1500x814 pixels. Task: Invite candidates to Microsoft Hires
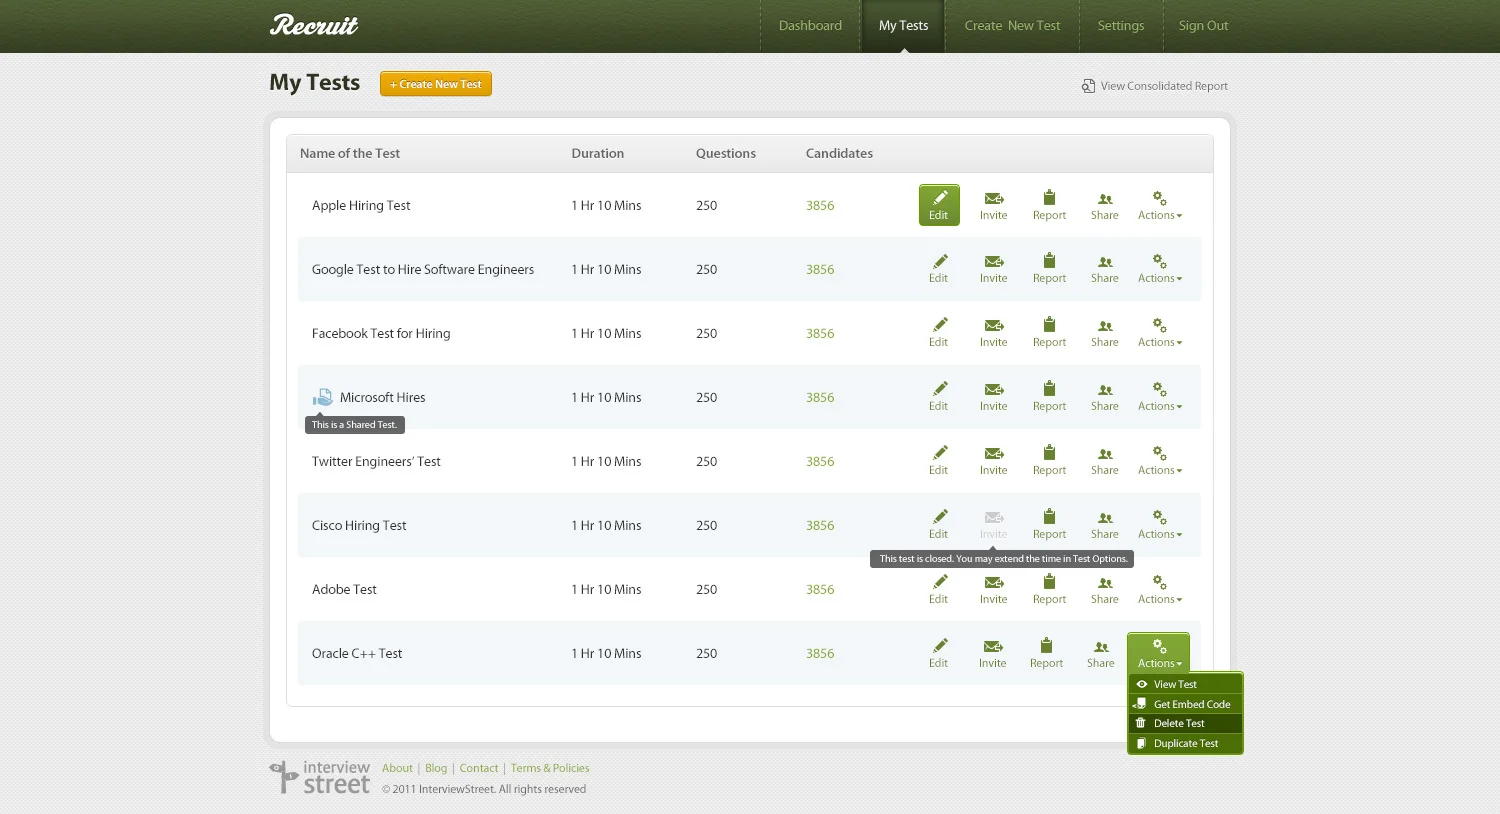point(993,397)
